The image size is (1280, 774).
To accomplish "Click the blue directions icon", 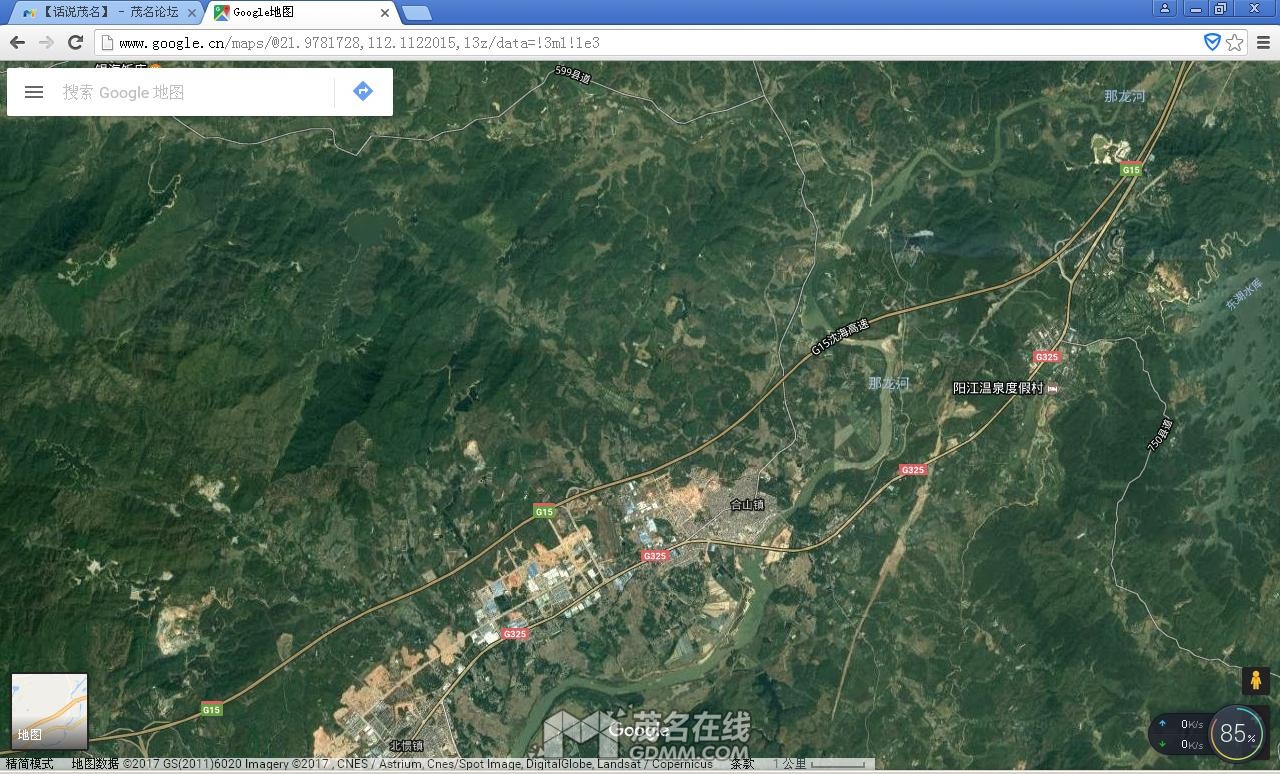I will pos(363,92).
